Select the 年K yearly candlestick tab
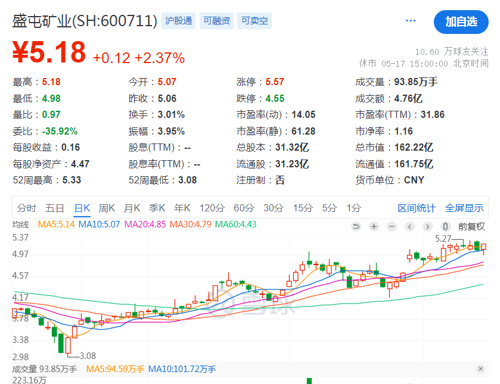This screenshot has width=500, height=384. tap(182, 208)
